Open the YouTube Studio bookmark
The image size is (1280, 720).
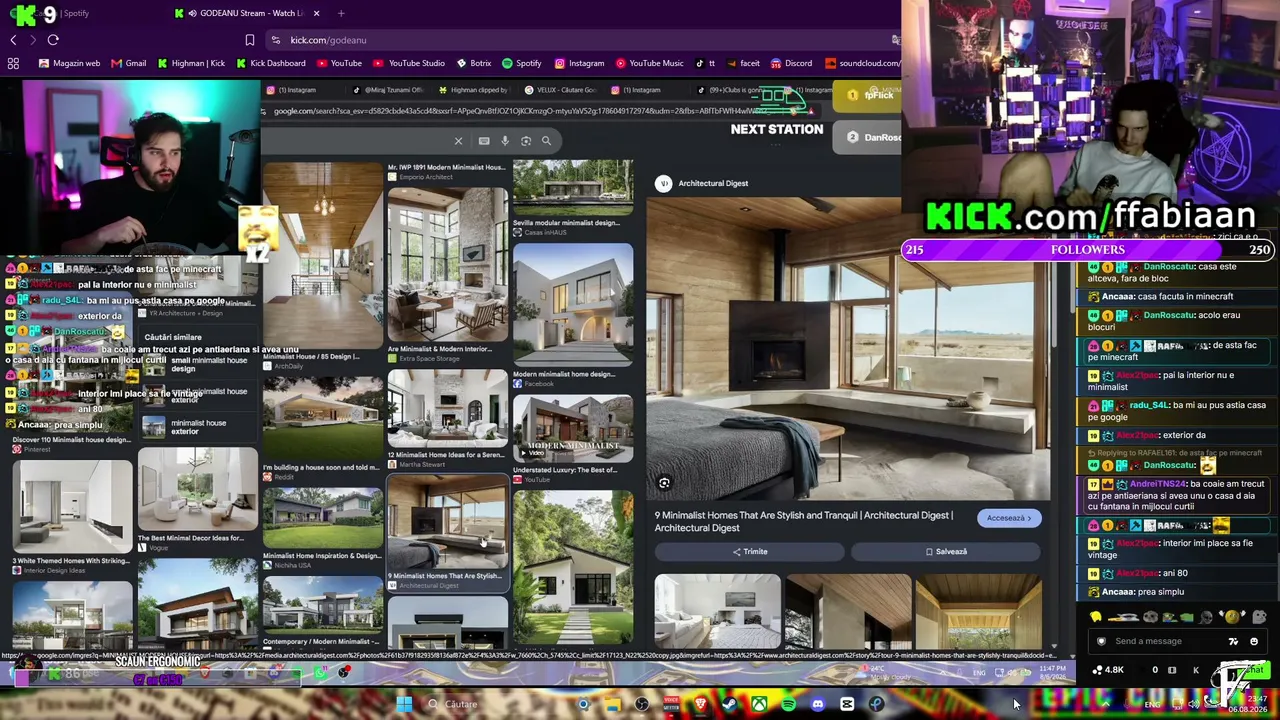[x=409, y=63]
